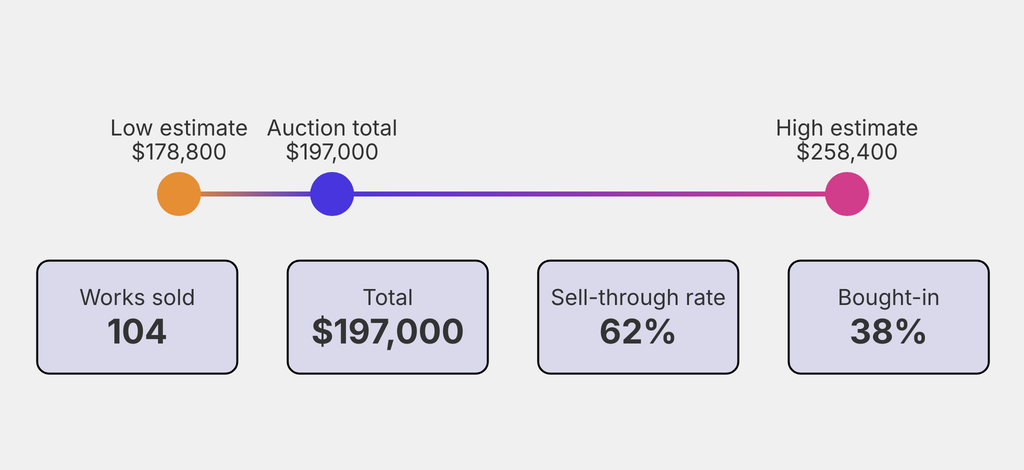Click the orange Low estimate dot
Viewport: 1024px width, 470px height.
pyautogui.click(x=179, y=194)
